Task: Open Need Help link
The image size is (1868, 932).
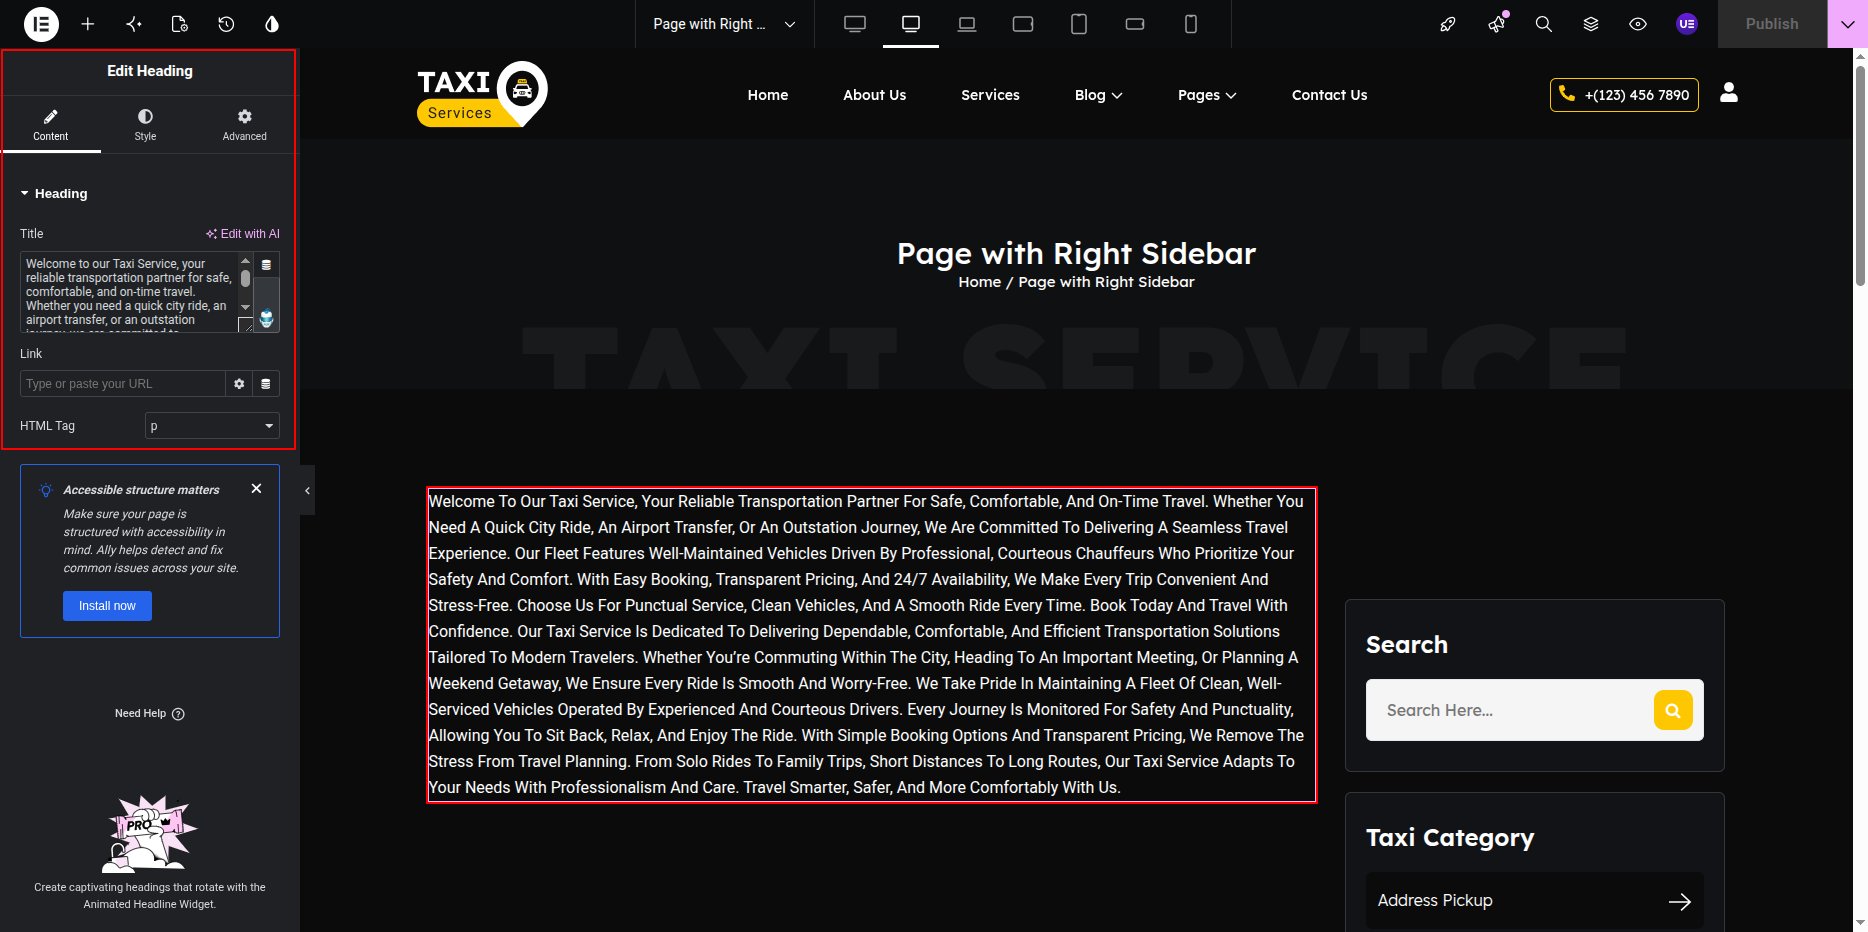Action: click(149, 714)
